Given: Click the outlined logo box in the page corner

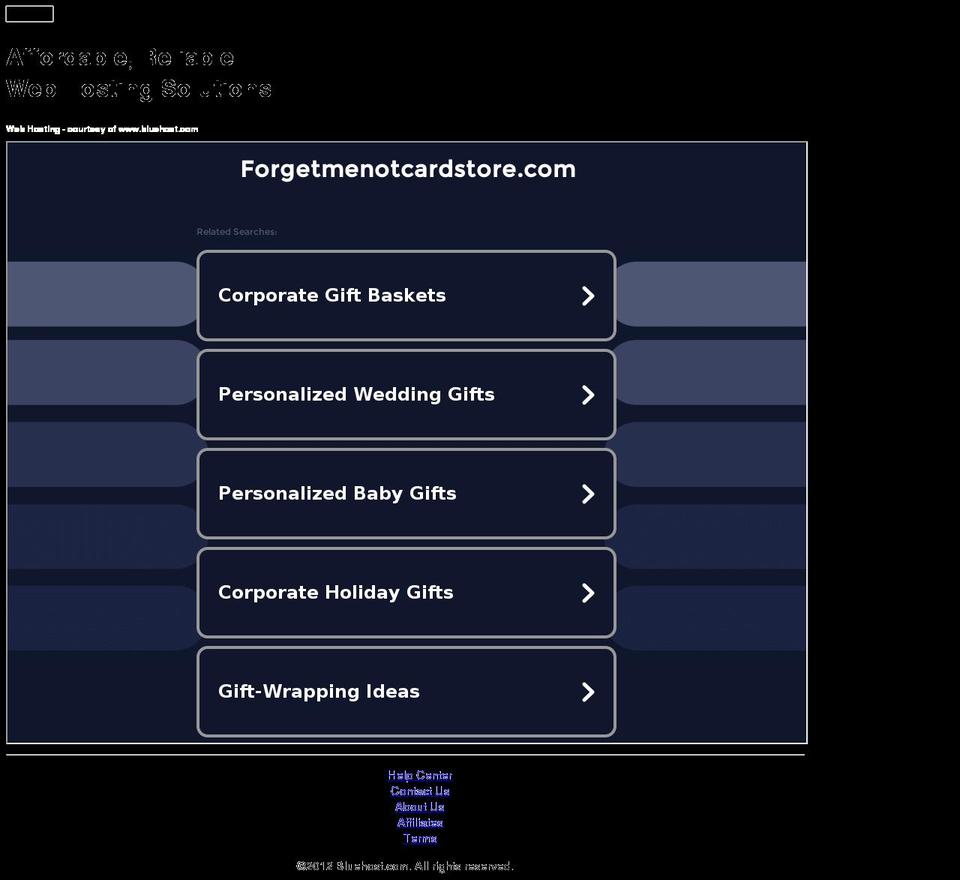Looking at the screenshot, I should pyautogui.click(x=29, y=13).
